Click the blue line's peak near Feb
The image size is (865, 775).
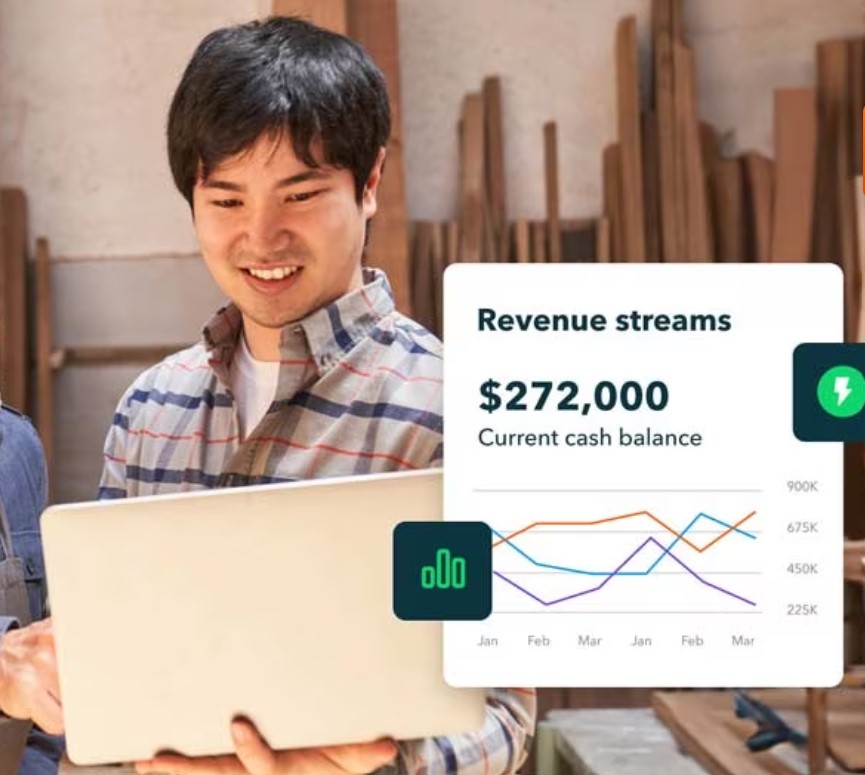tap(701, 514)
